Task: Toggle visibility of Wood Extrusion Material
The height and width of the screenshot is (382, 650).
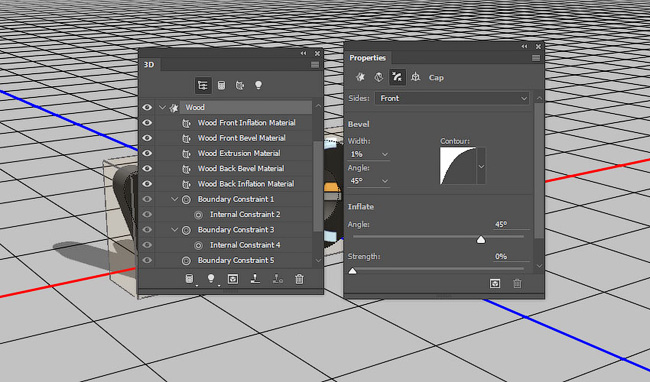Action: click(x=147, y=153)
